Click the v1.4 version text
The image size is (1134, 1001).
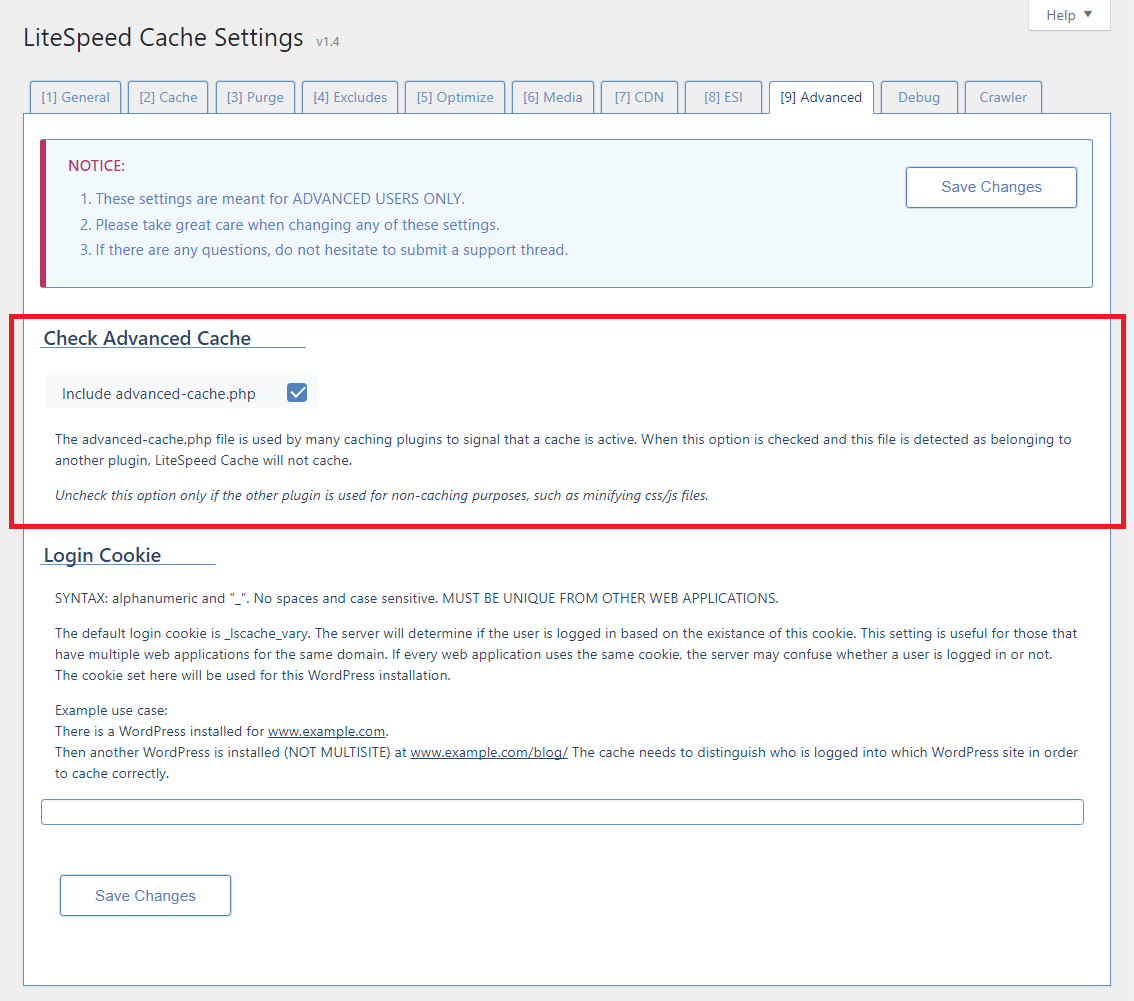(x=328, y=42)
